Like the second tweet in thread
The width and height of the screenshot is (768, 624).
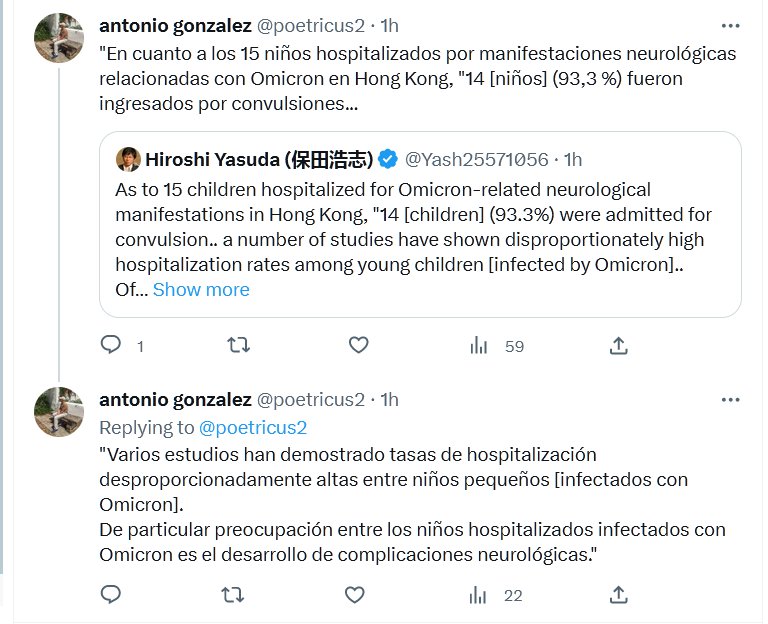click(x=354, y=595)
